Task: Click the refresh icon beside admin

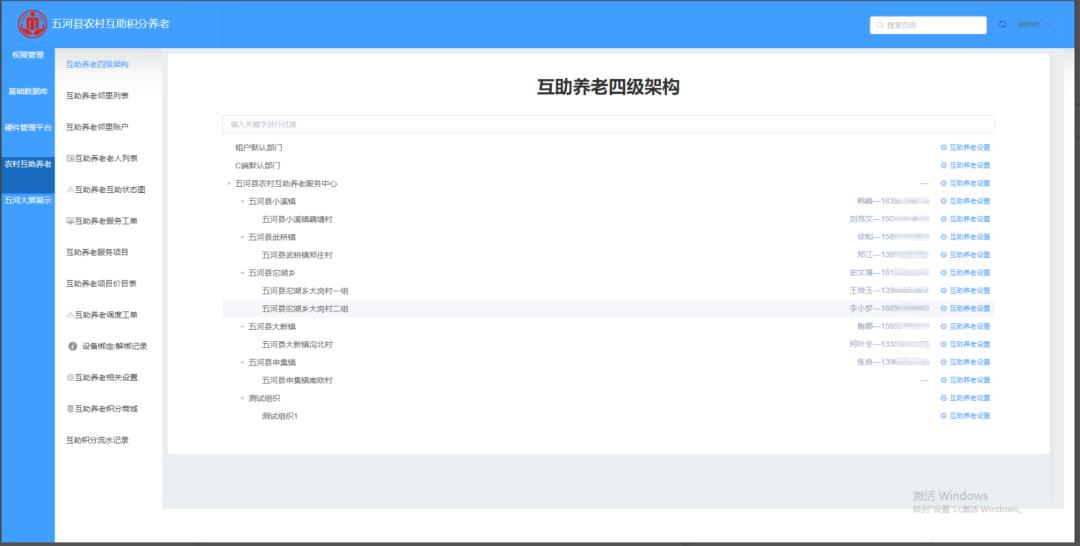Action: [1002, 24]
